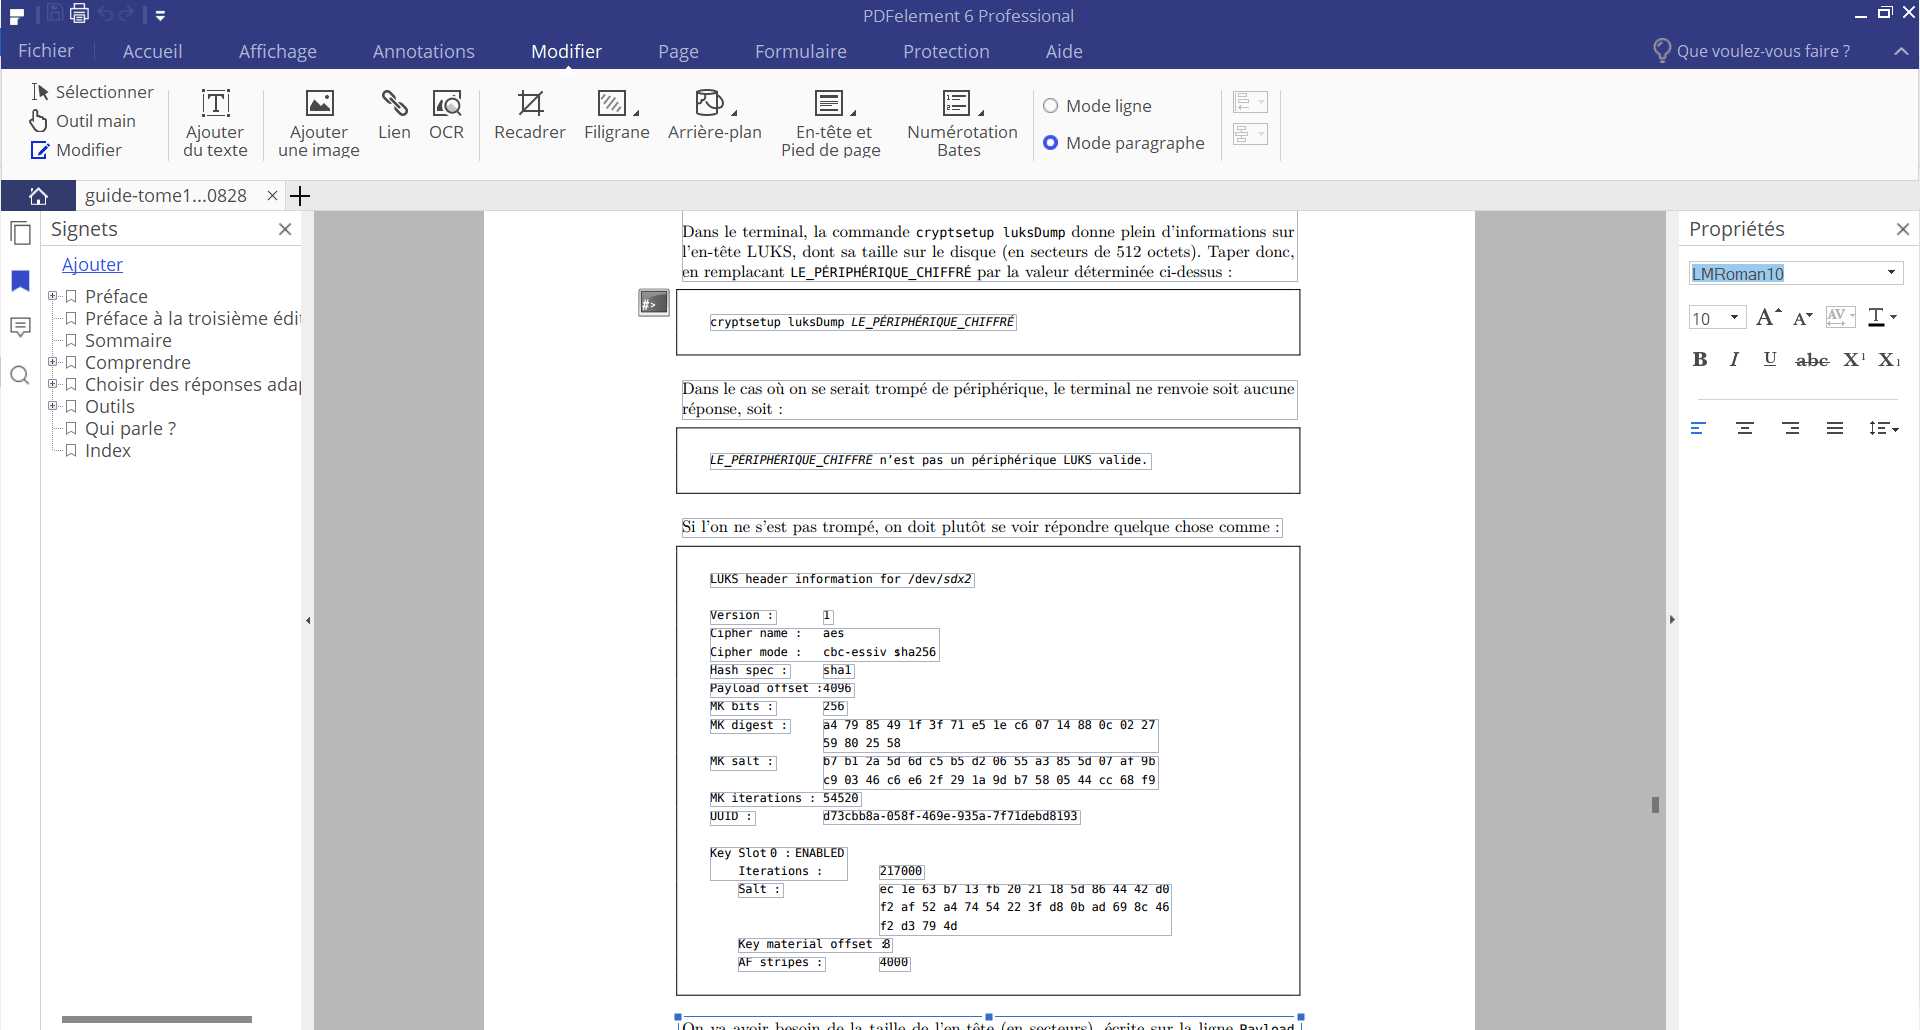This screenshot has width=1920, height=1030.
Task: Open the Qui parle ? bookmark
Action: pos(130,428)
